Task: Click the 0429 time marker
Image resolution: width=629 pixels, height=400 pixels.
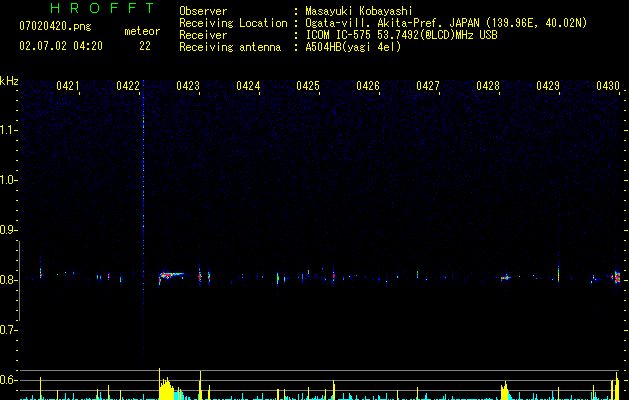Action: pyautogui.click(x=548, y=86)
